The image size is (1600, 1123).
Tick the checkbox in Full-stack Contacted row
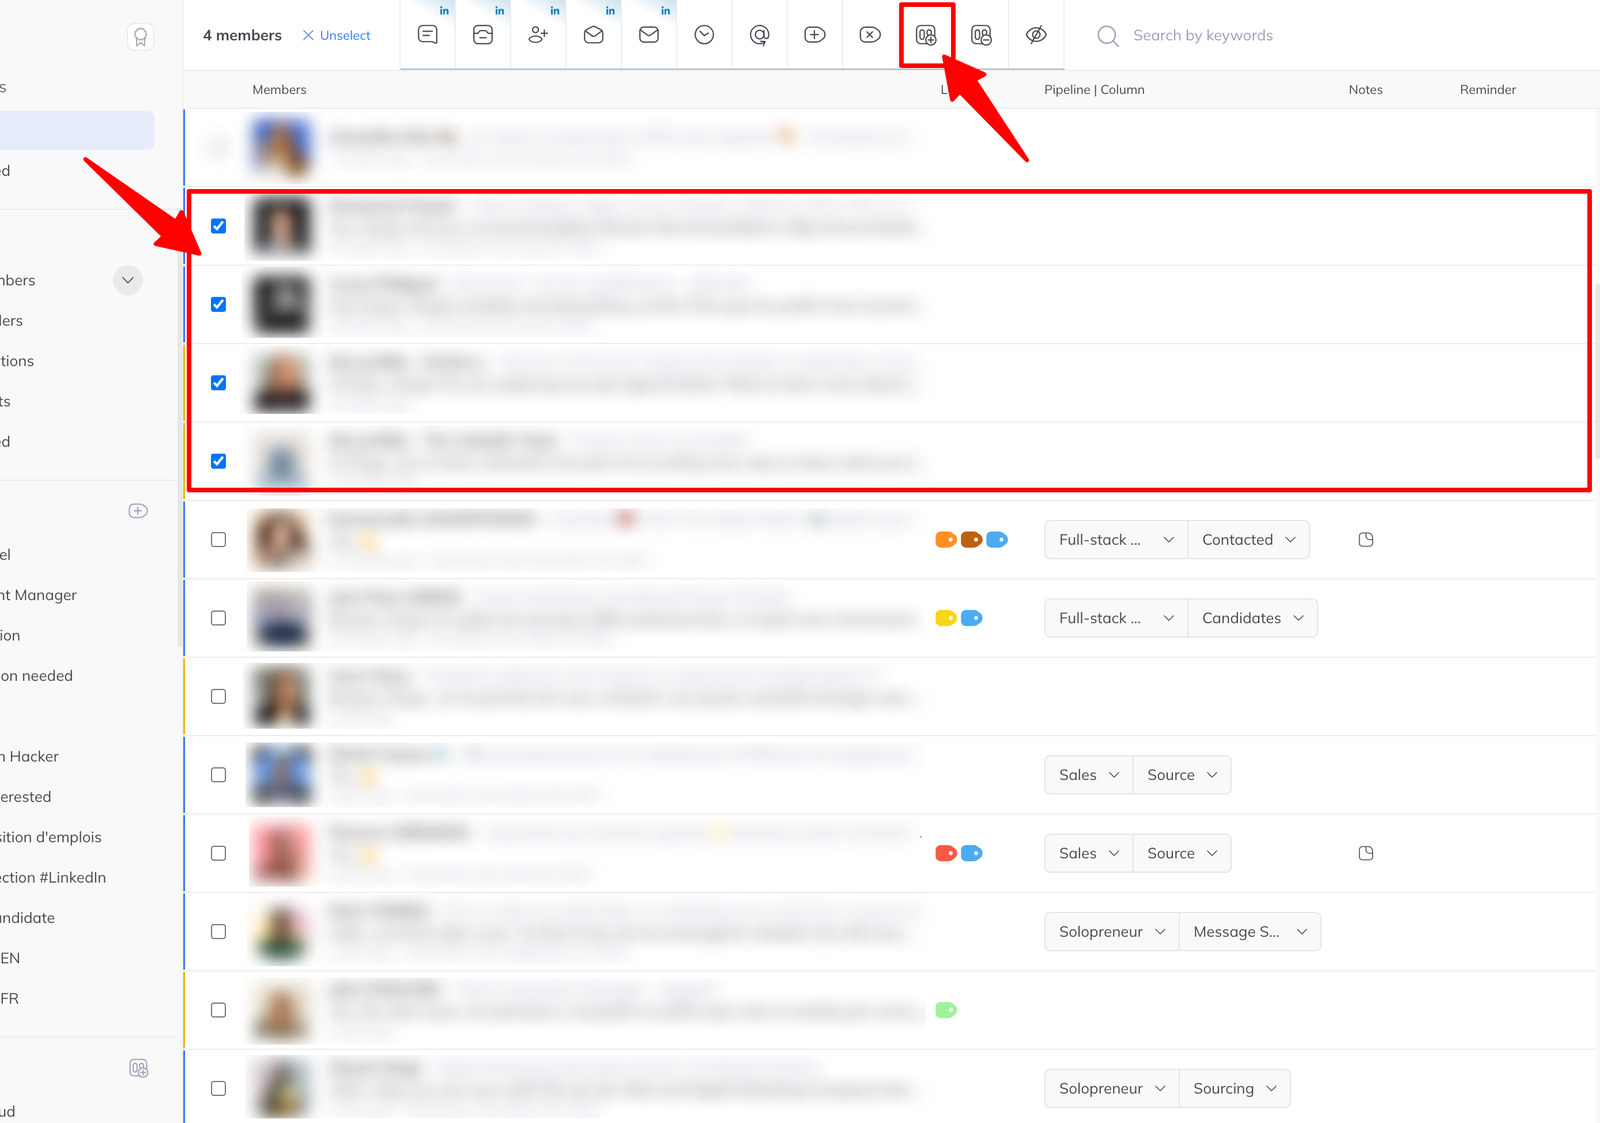pos(218,540)
